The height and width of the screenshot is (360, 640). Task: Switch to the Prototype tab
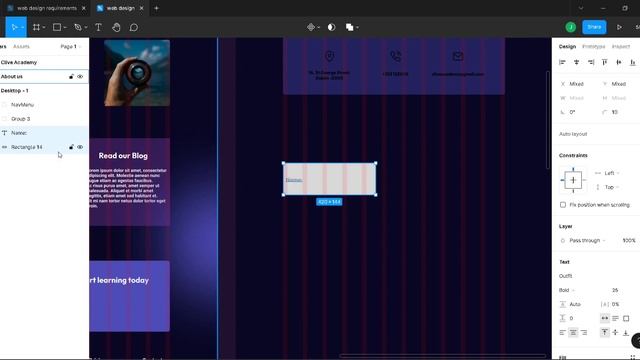[593, 47]
